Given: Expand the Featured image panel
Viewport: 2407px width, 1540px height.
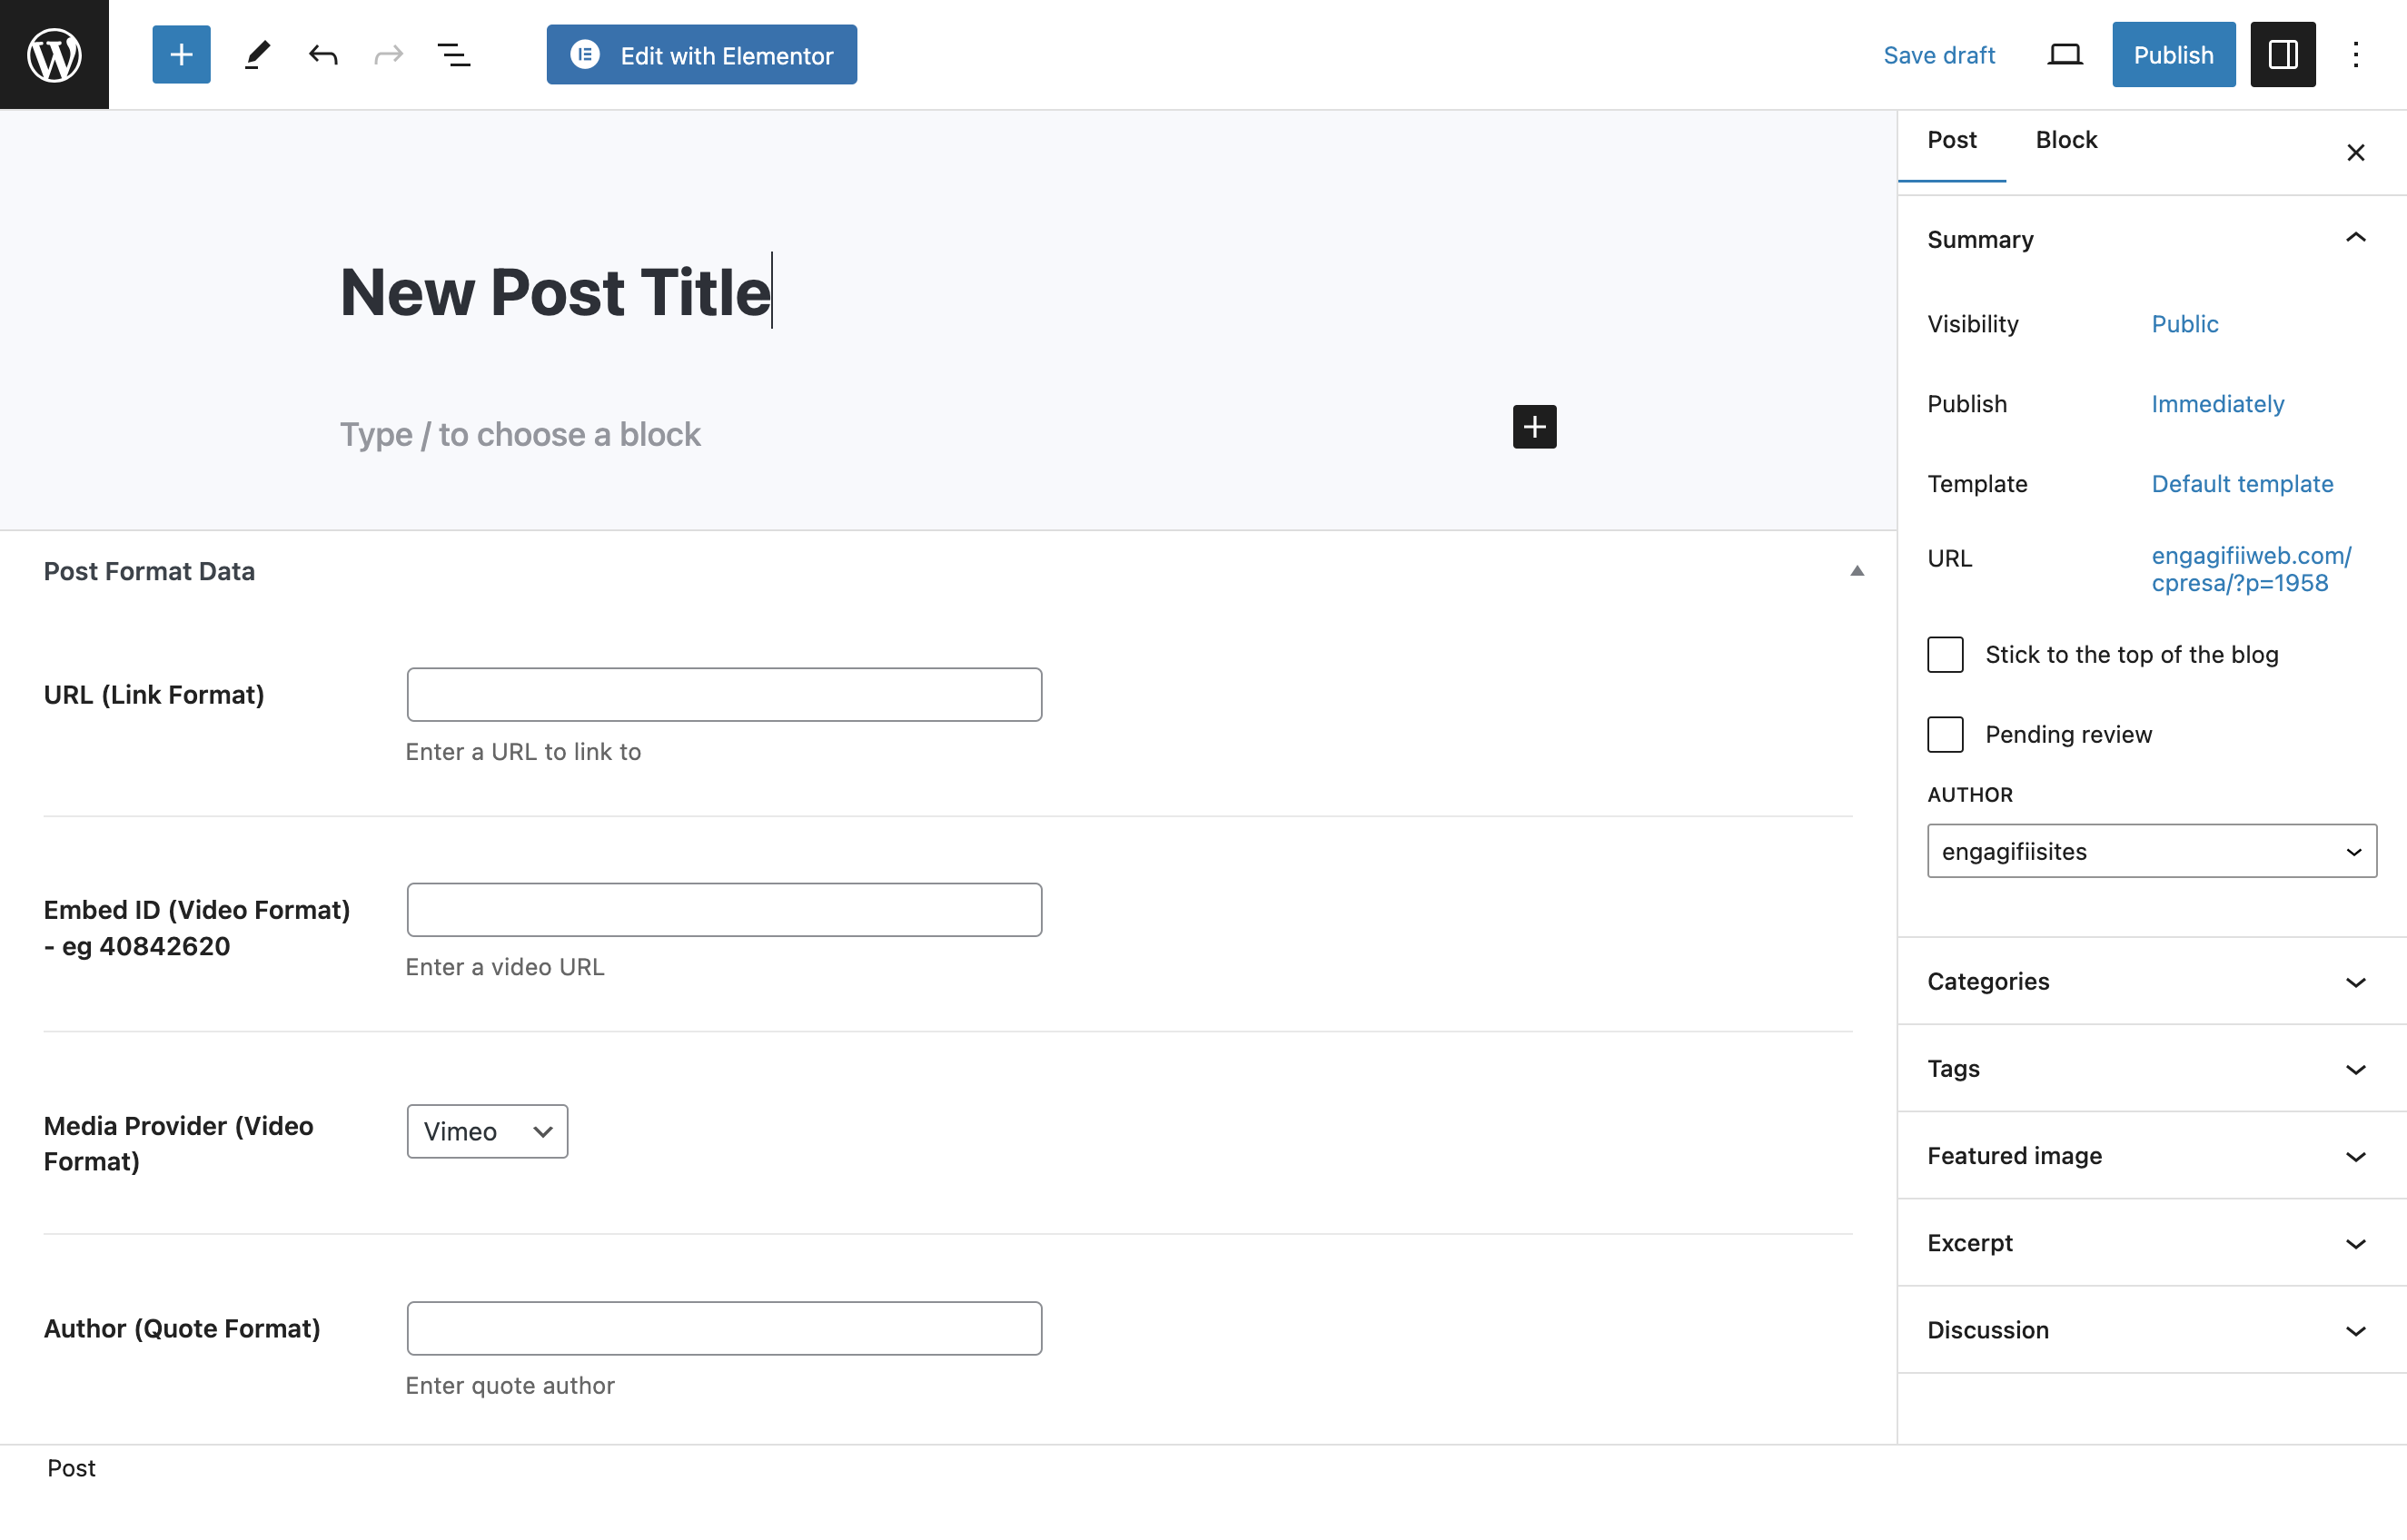Looking at the screenshot, I should click(x=2151, y=1155).
